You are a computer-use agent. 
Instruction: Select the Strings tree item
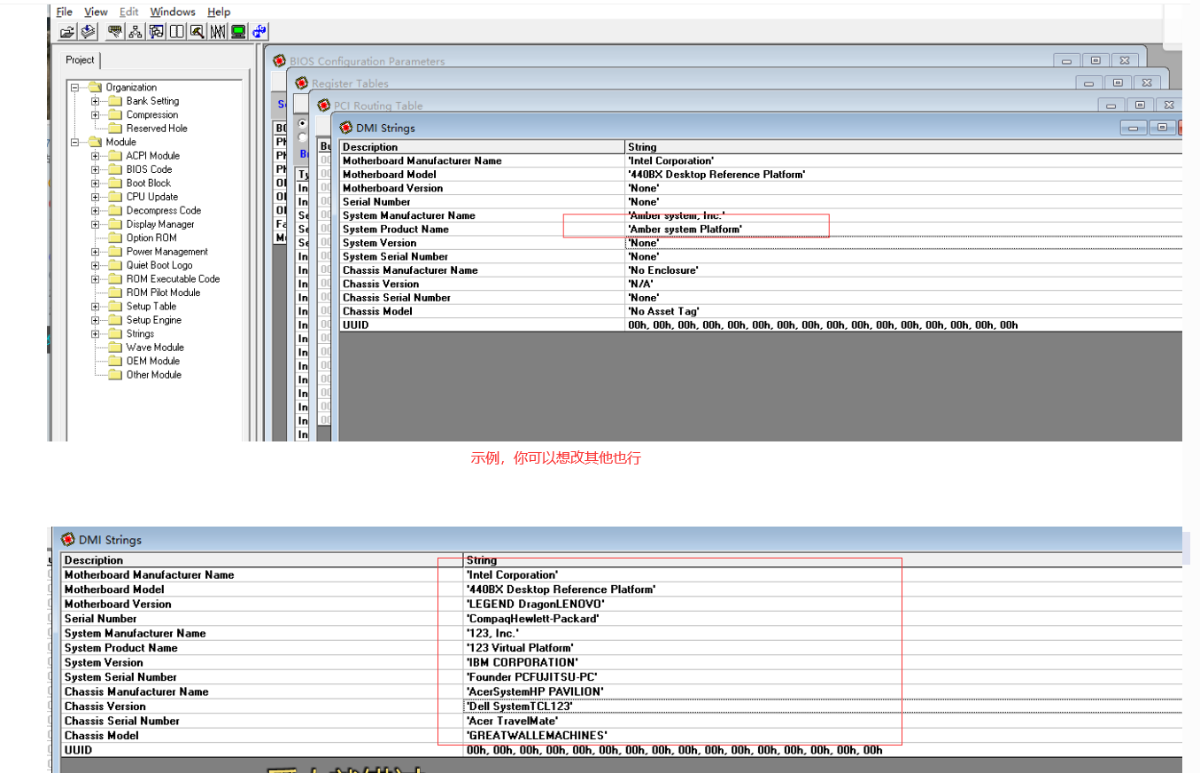[x=140, y=334]
